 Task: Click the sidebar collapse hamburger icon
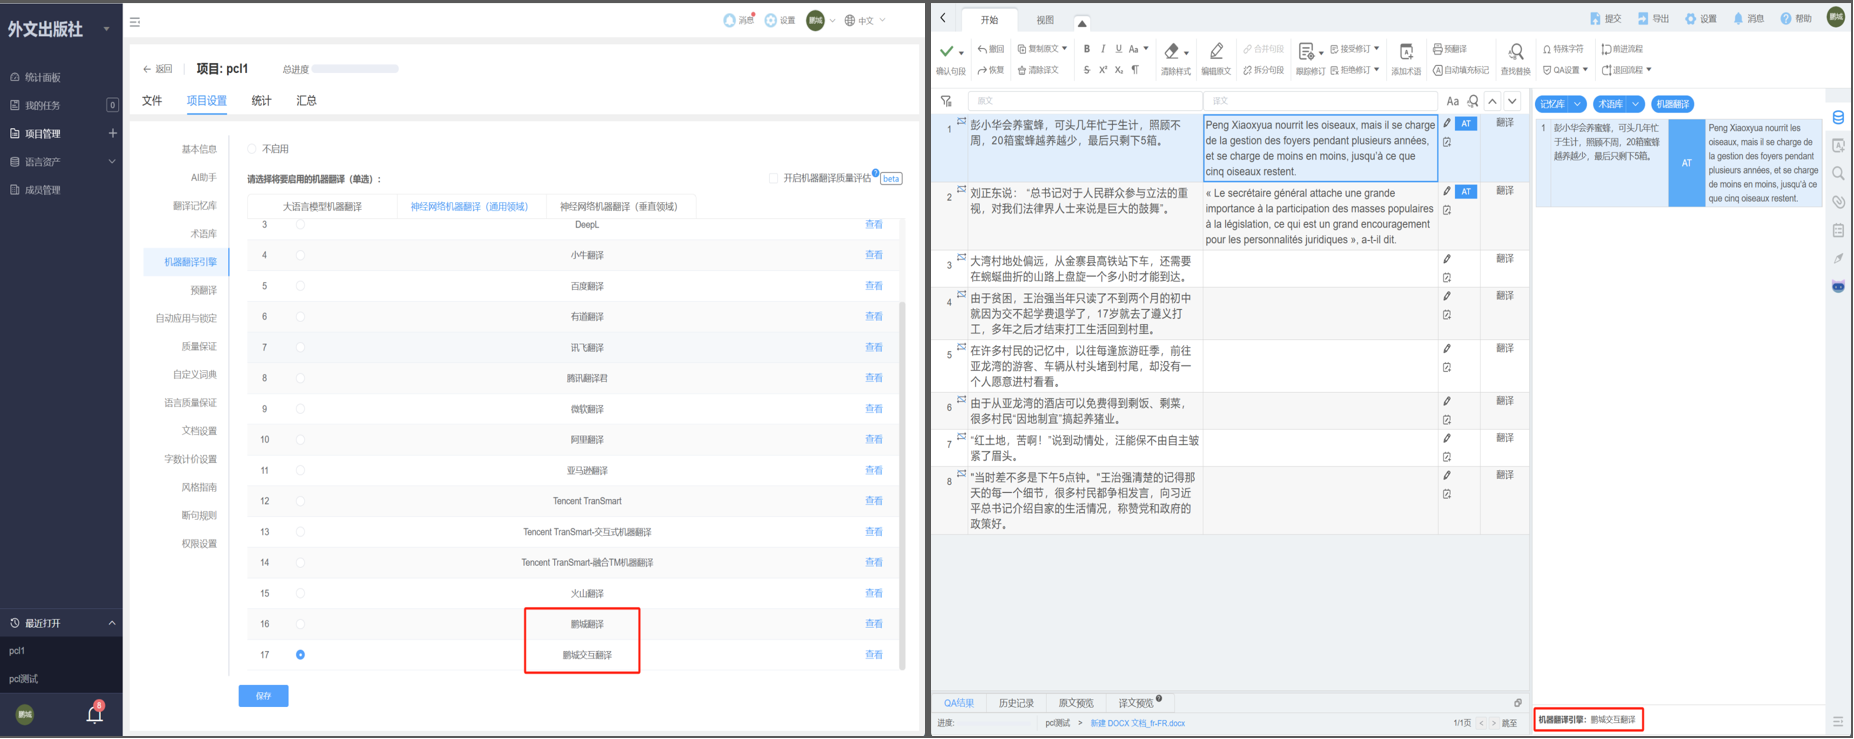[x=135, y=22]
